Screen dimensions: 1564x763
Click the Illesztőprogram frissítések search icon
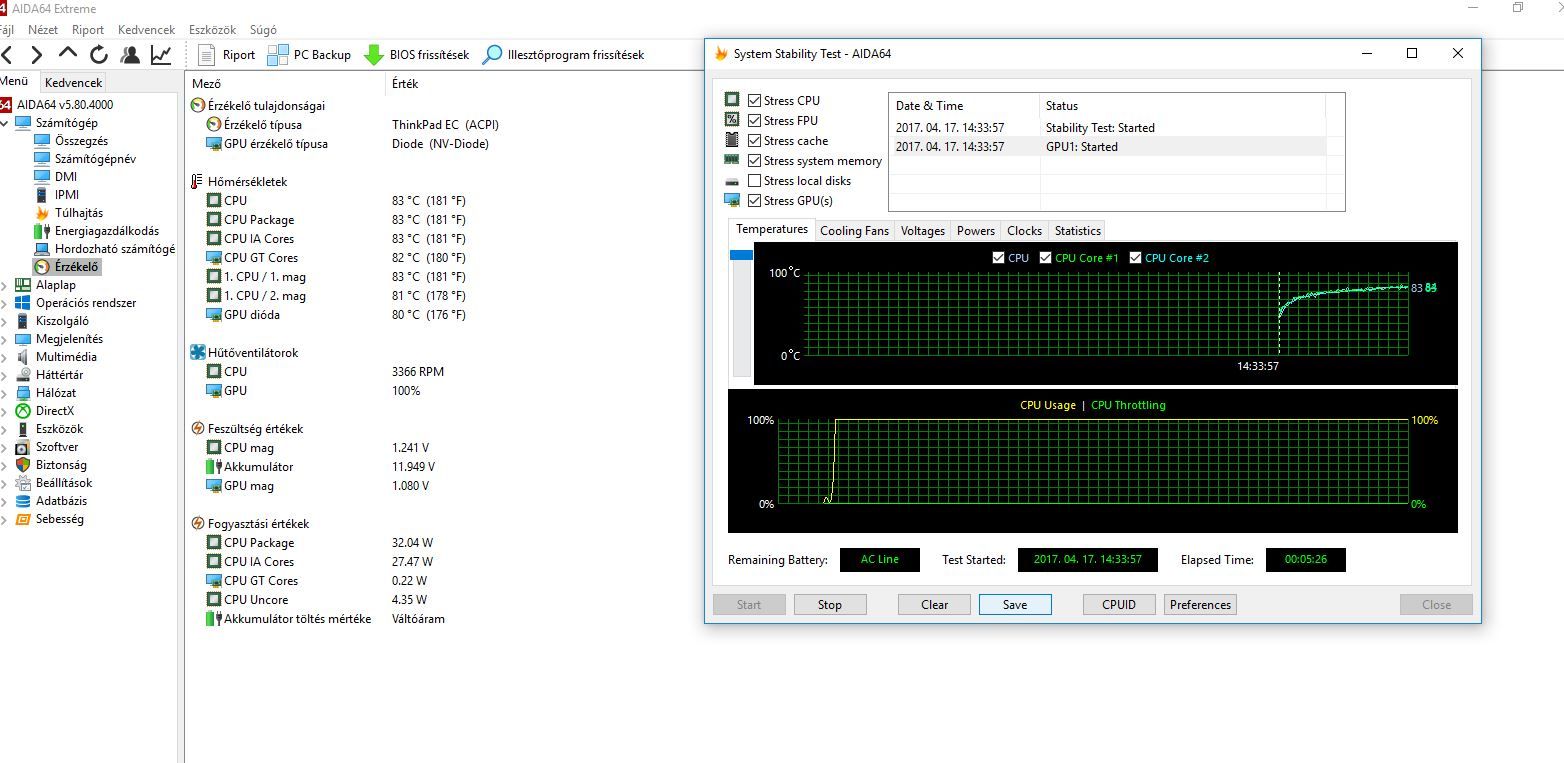point(492,55)
